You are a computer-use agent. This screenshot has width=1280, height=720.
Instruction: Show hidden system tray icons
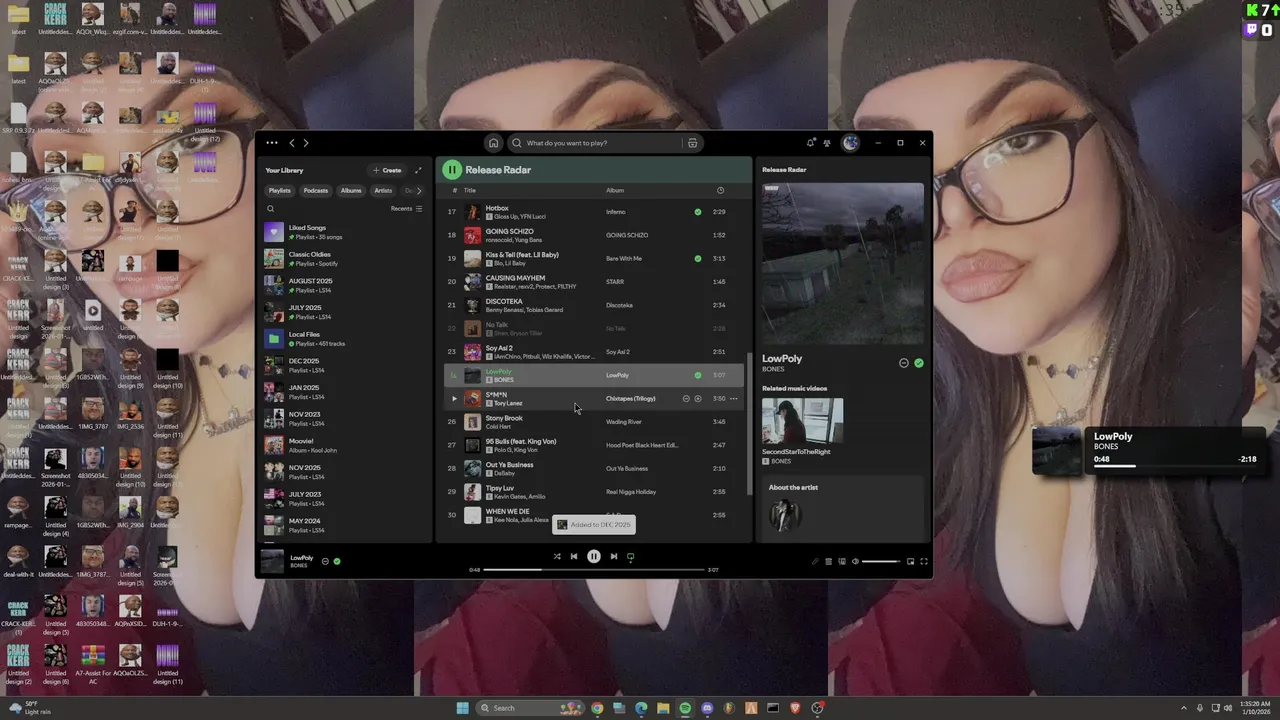1184,708
